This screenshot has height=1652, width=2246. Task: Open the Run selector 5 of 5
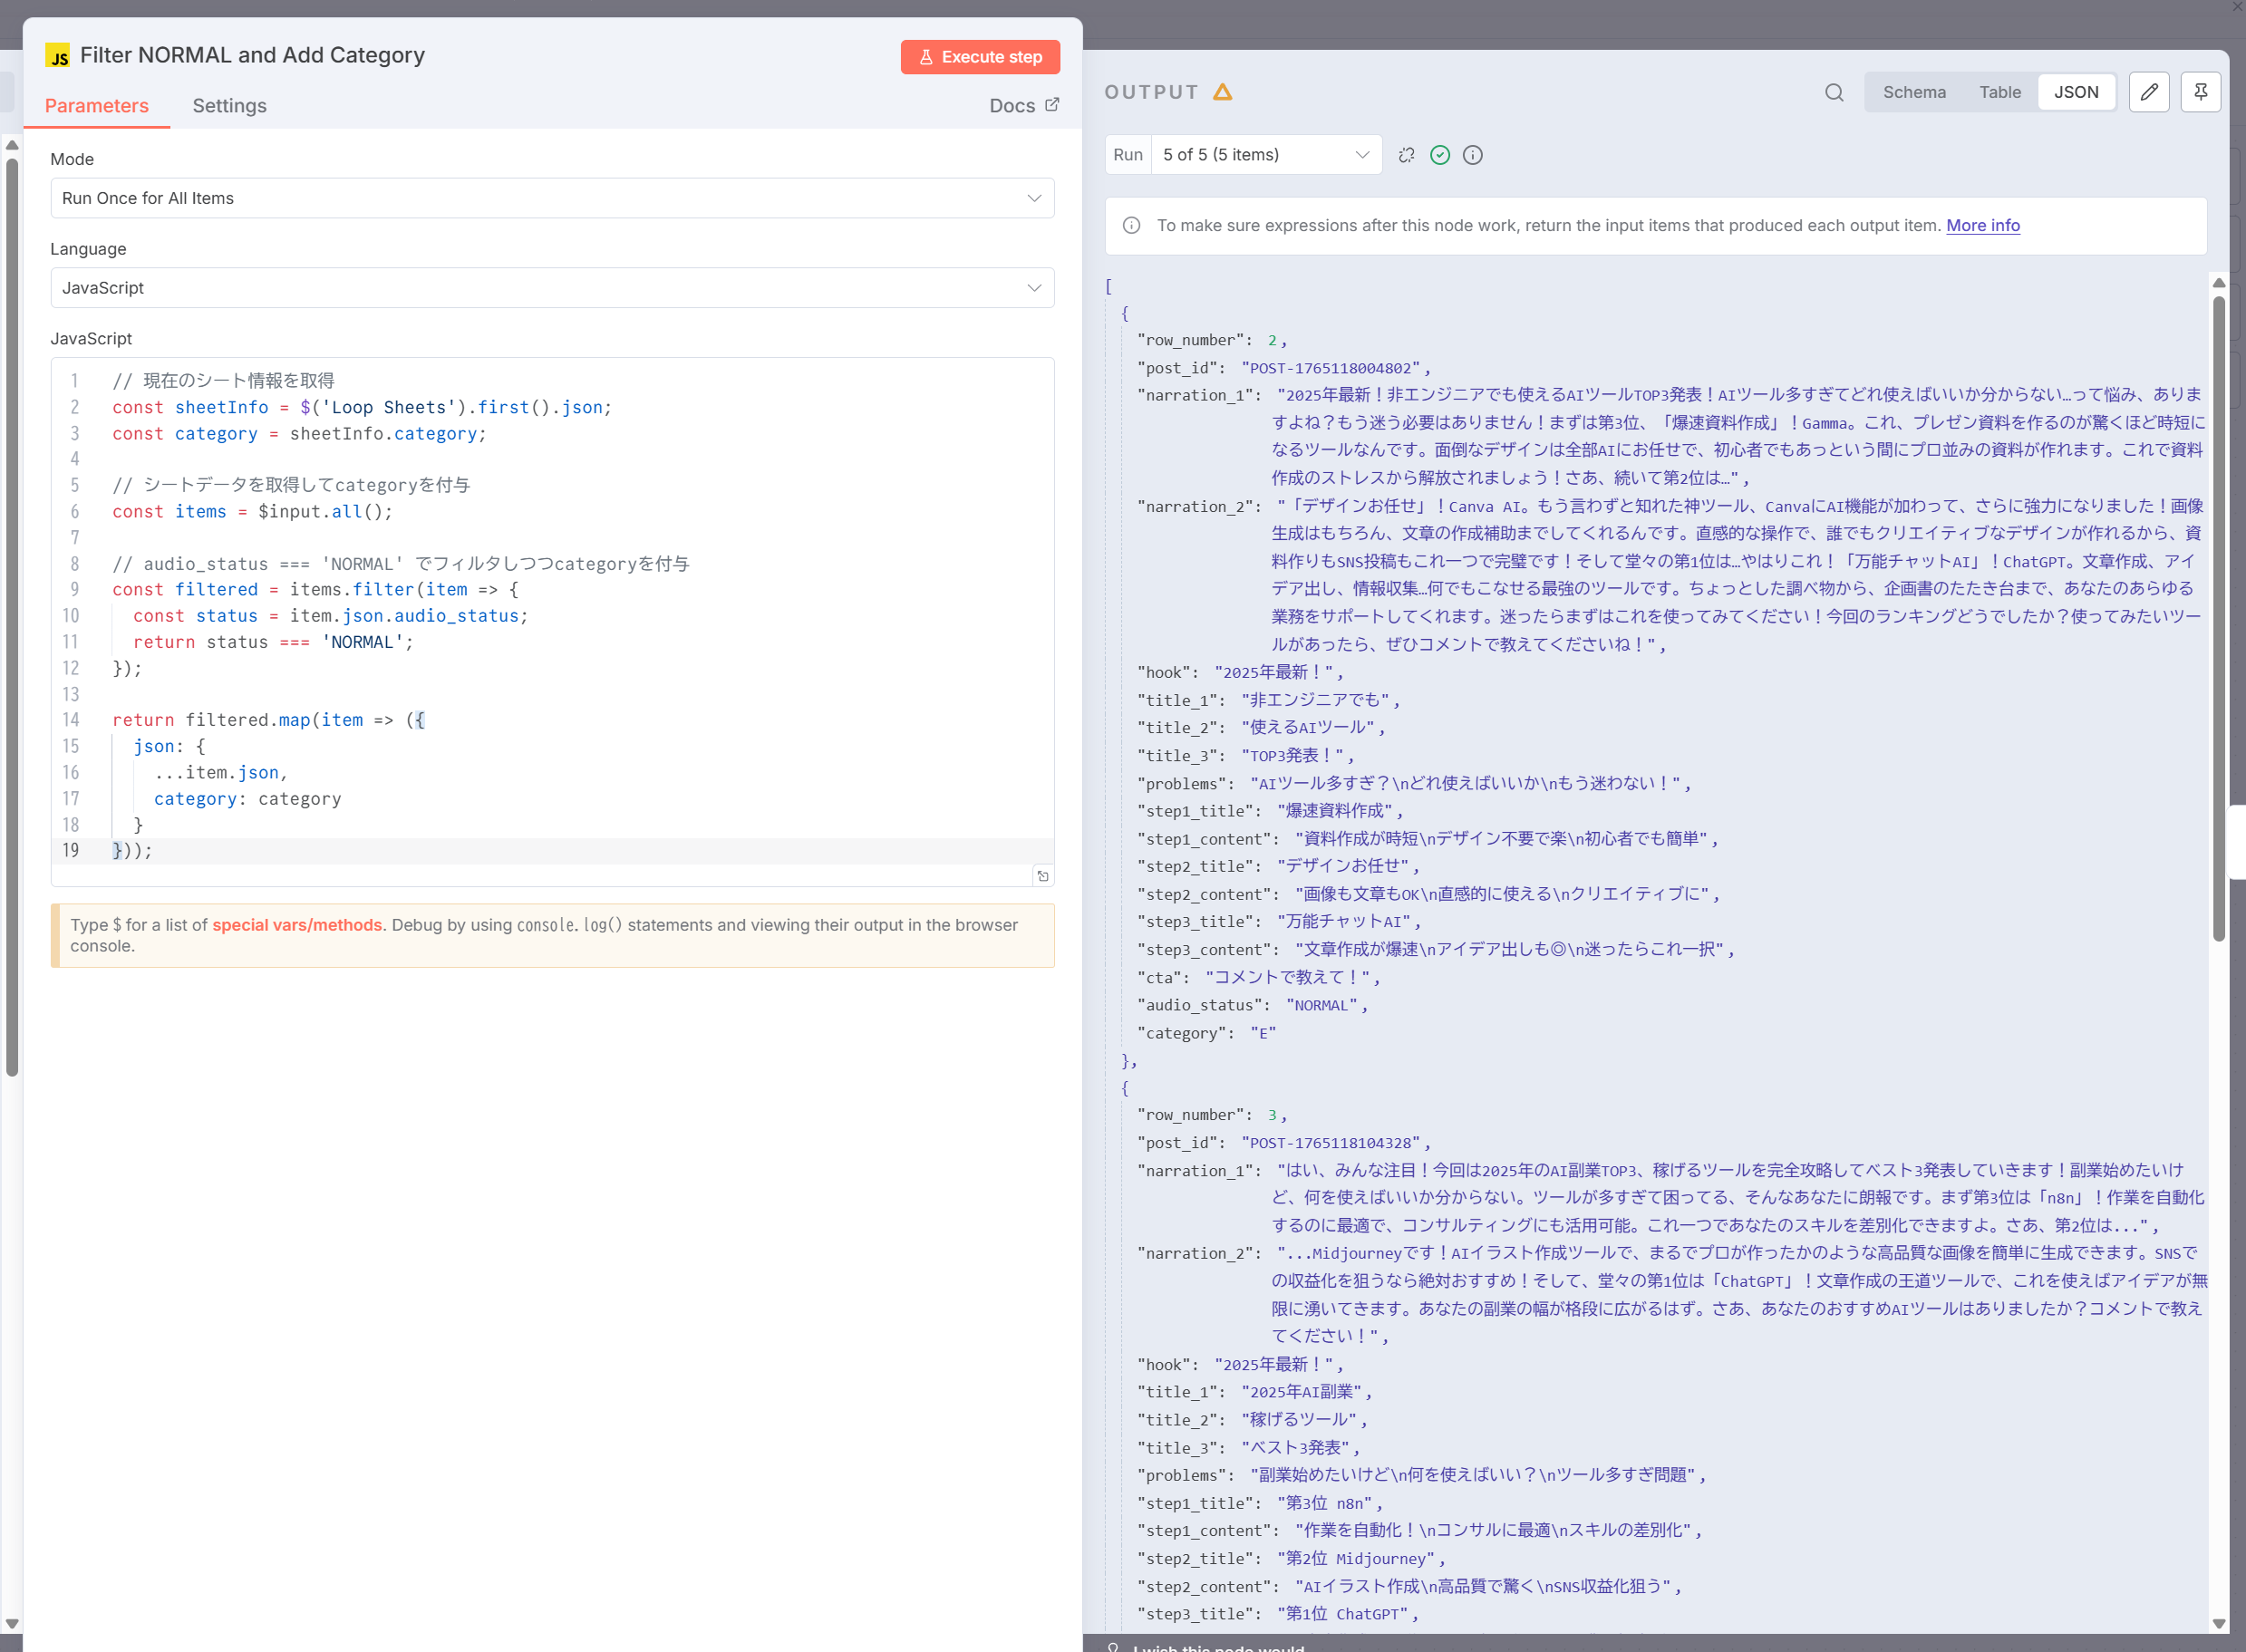tap(1264, 155)
